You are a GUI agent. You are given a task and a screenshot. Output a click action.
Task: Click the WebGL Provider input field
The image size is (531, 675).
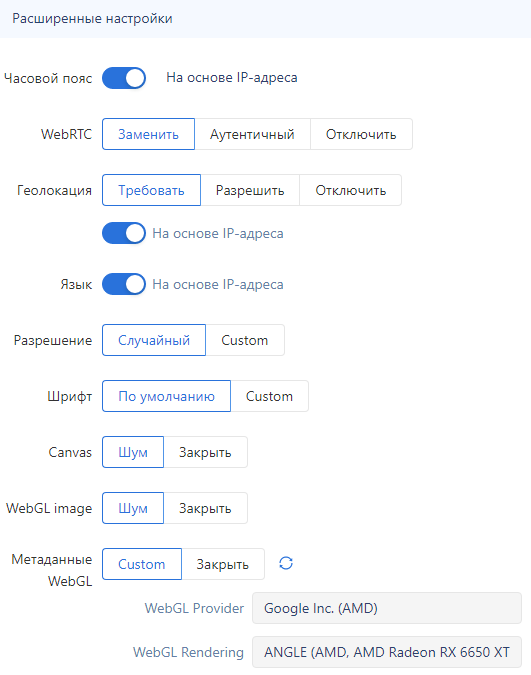point(387,608)
